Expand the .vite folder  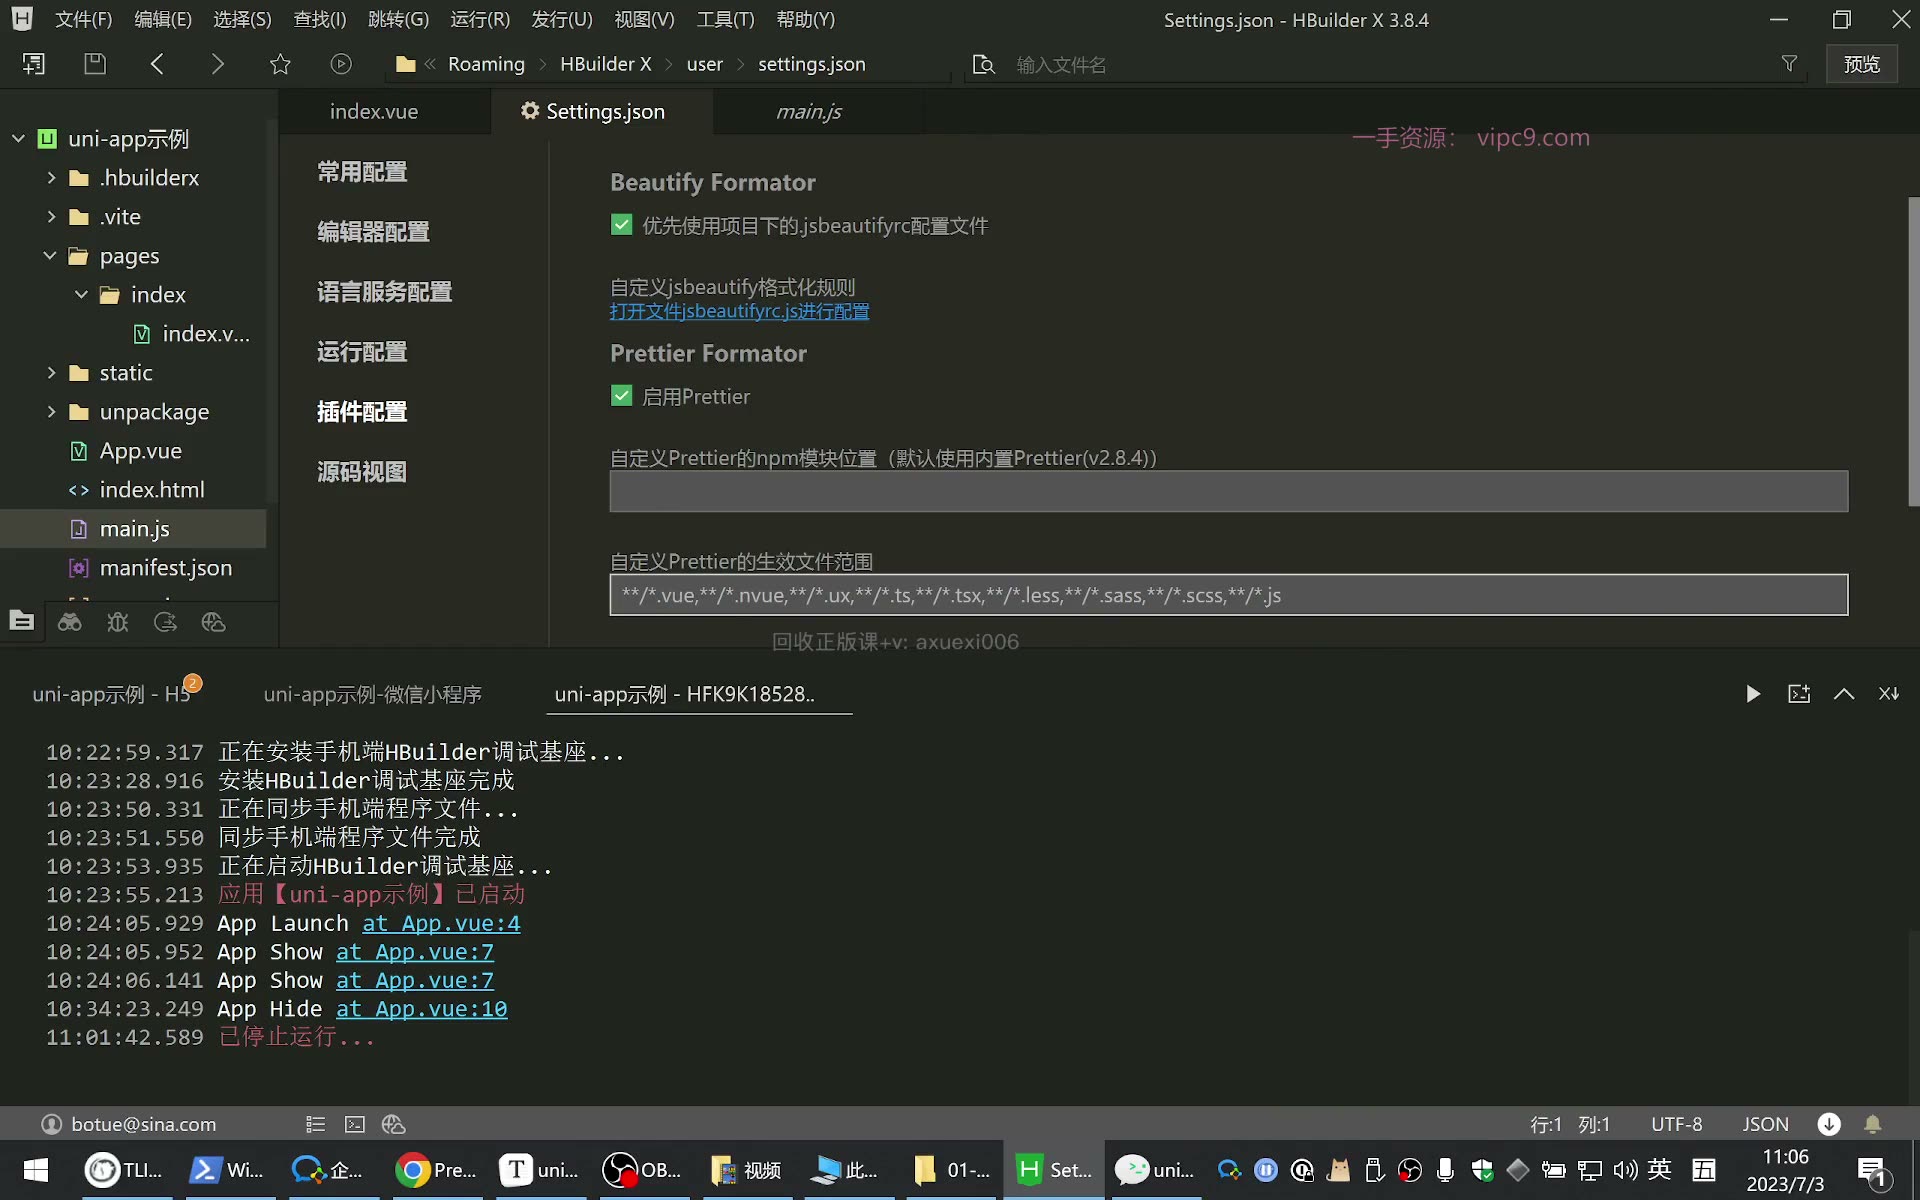(x=51, y=216)
